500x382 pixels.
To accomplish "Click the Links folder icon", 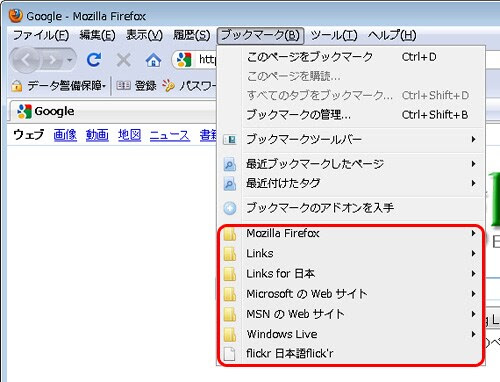I will [x=230, y=254].
